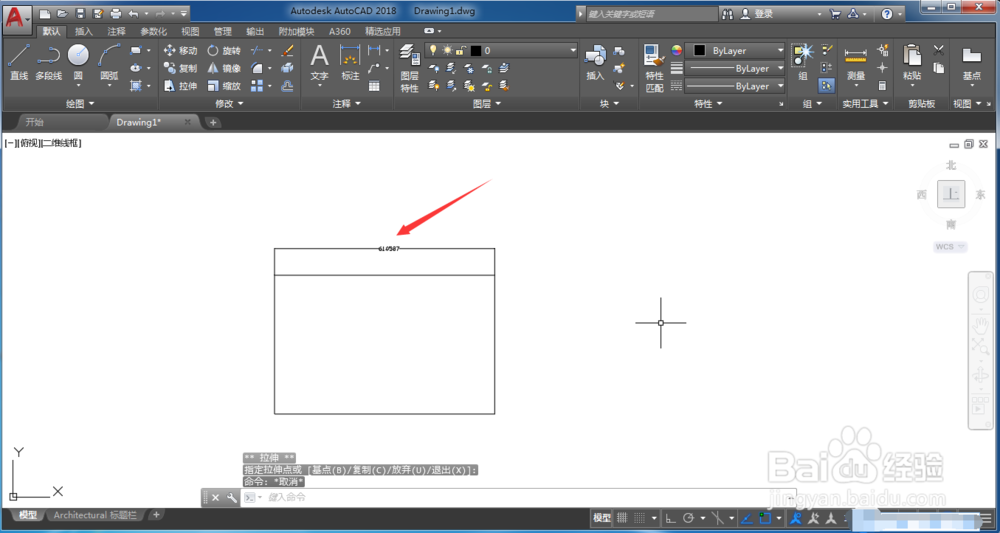Open the Start (开始) file tab
This screenshot has width=1000, height=533.
(34, 122)
